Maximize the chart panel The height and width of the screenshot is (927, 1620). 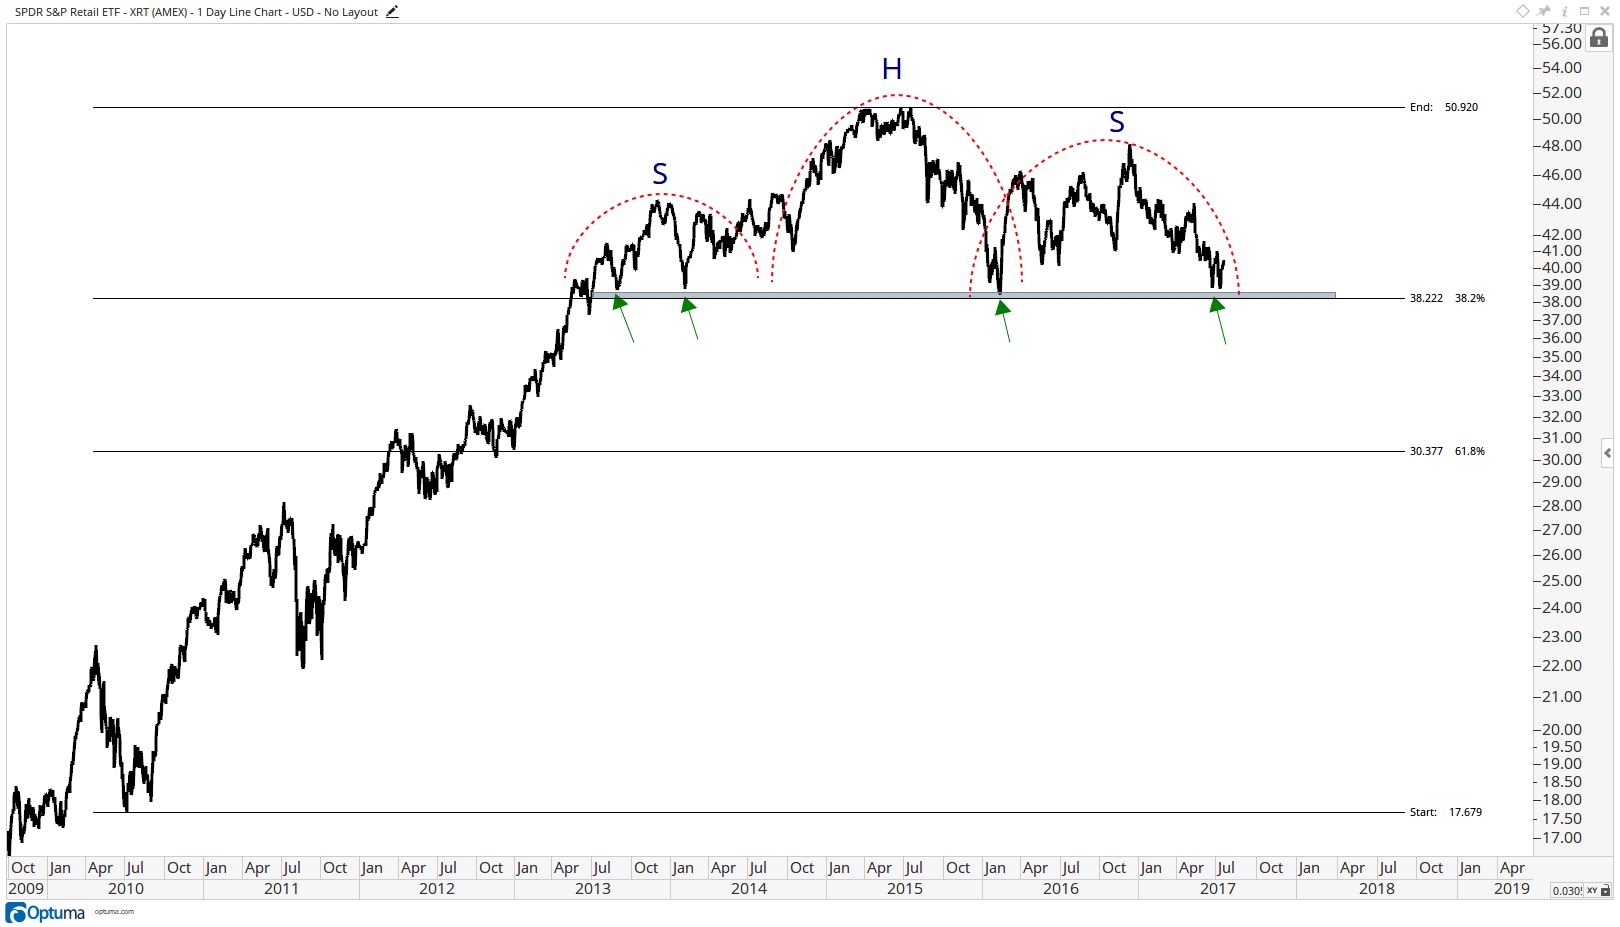point(1584,11)
